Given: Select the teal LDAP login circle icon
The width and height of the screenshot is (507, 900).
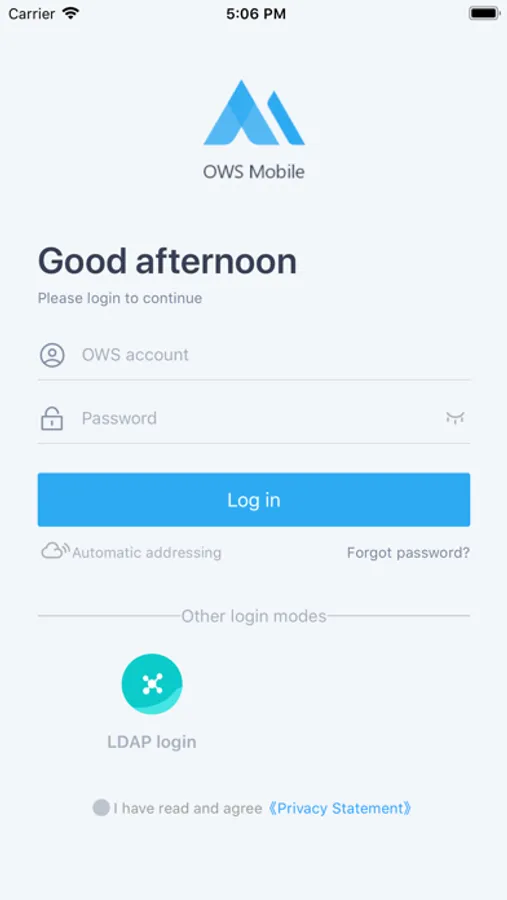Looking at the screenshot, I should coord(152,684).
